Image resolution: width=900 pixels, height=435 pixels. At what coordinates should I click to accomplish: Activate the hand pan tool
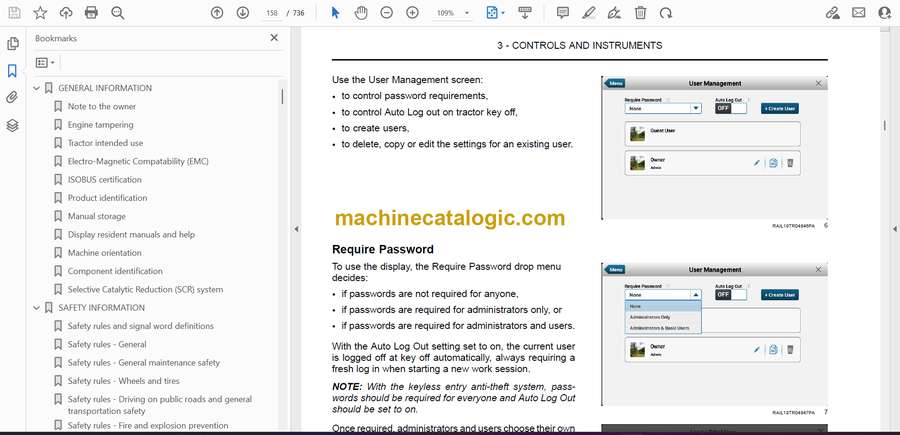point(361,13)
